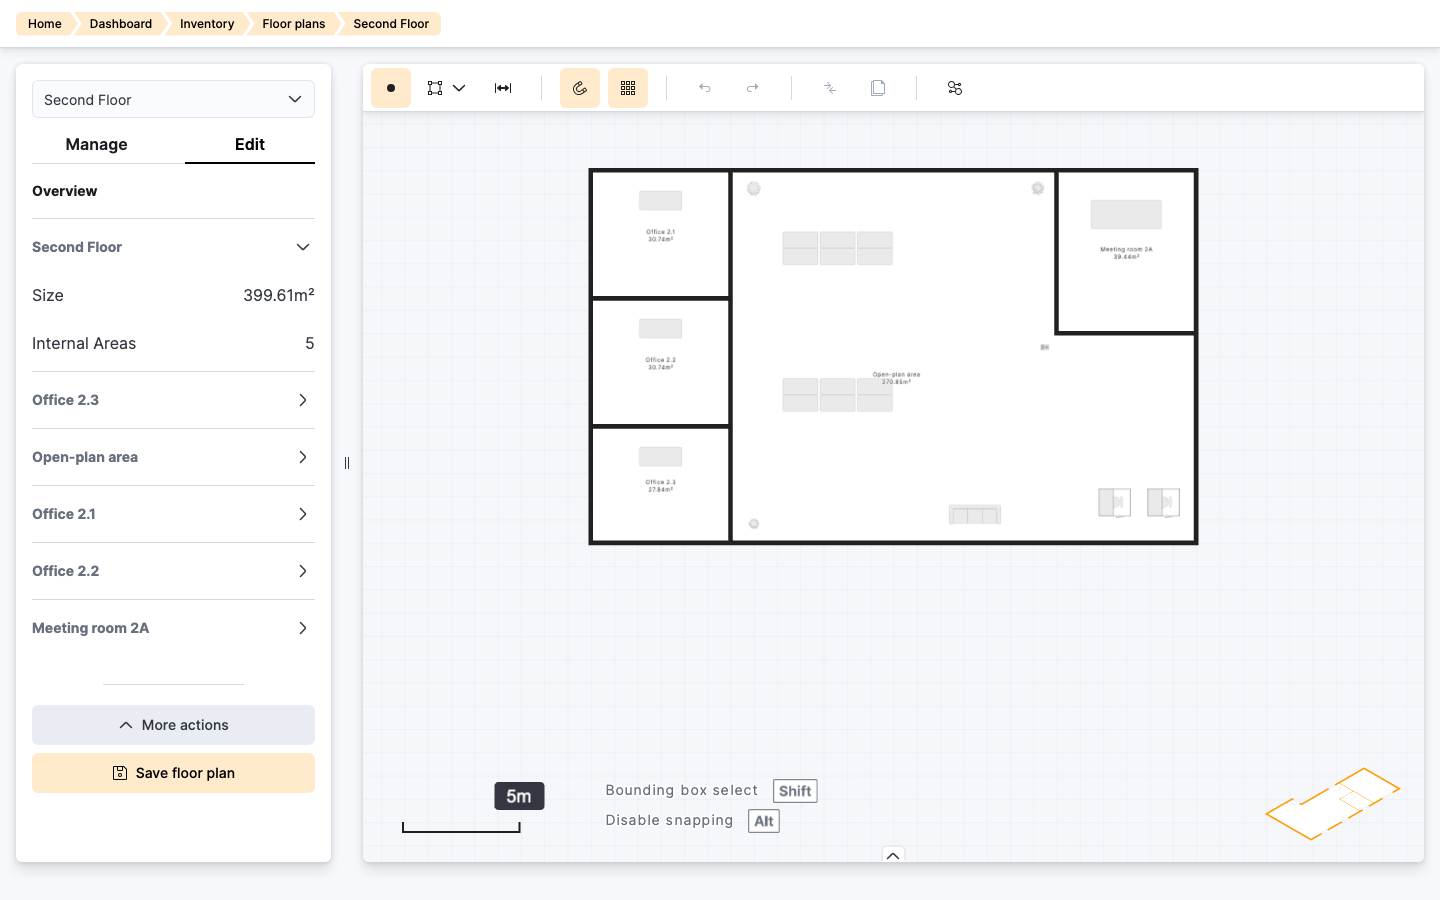This screenshot has height=900, width=1440.
Task: Select the meeting table in Meeting room 2A
Action: pyautogui.click(x=1126, y=214)
